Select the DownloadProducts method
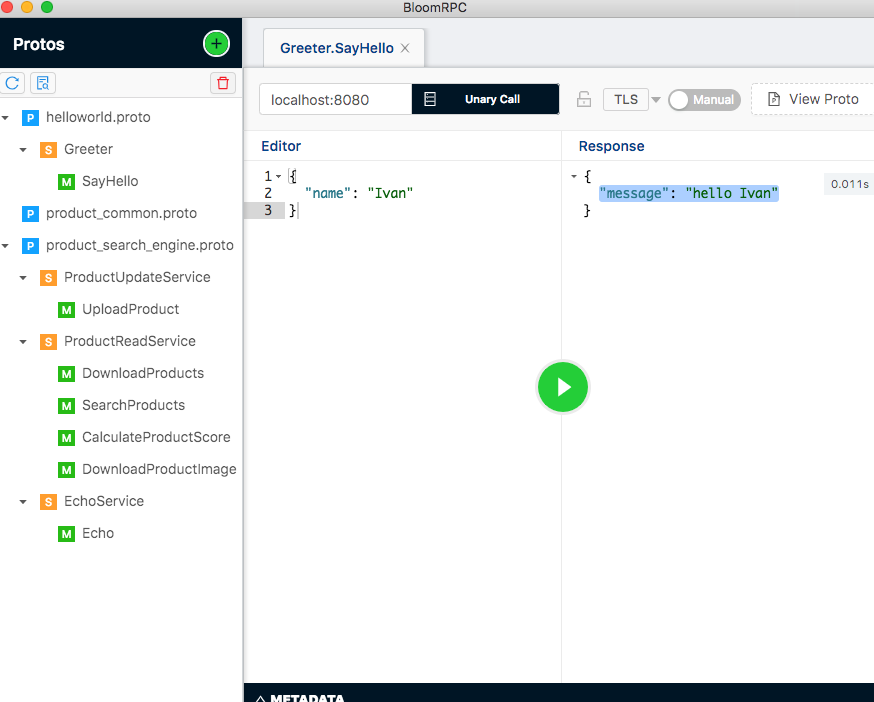The image size is (874, 702). [x=143, y=373]
